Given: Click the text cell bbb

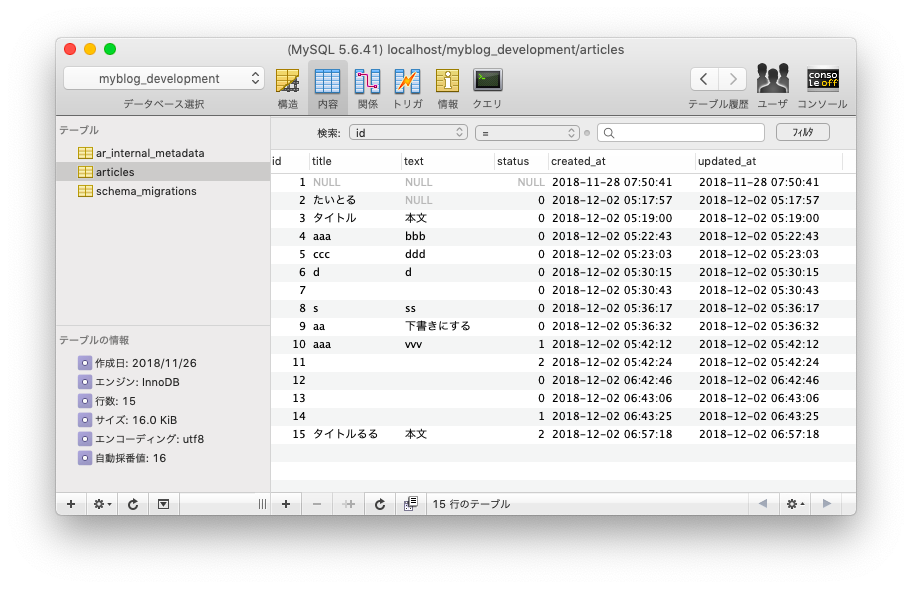Looking at the screenshot, I should [415, 236].
